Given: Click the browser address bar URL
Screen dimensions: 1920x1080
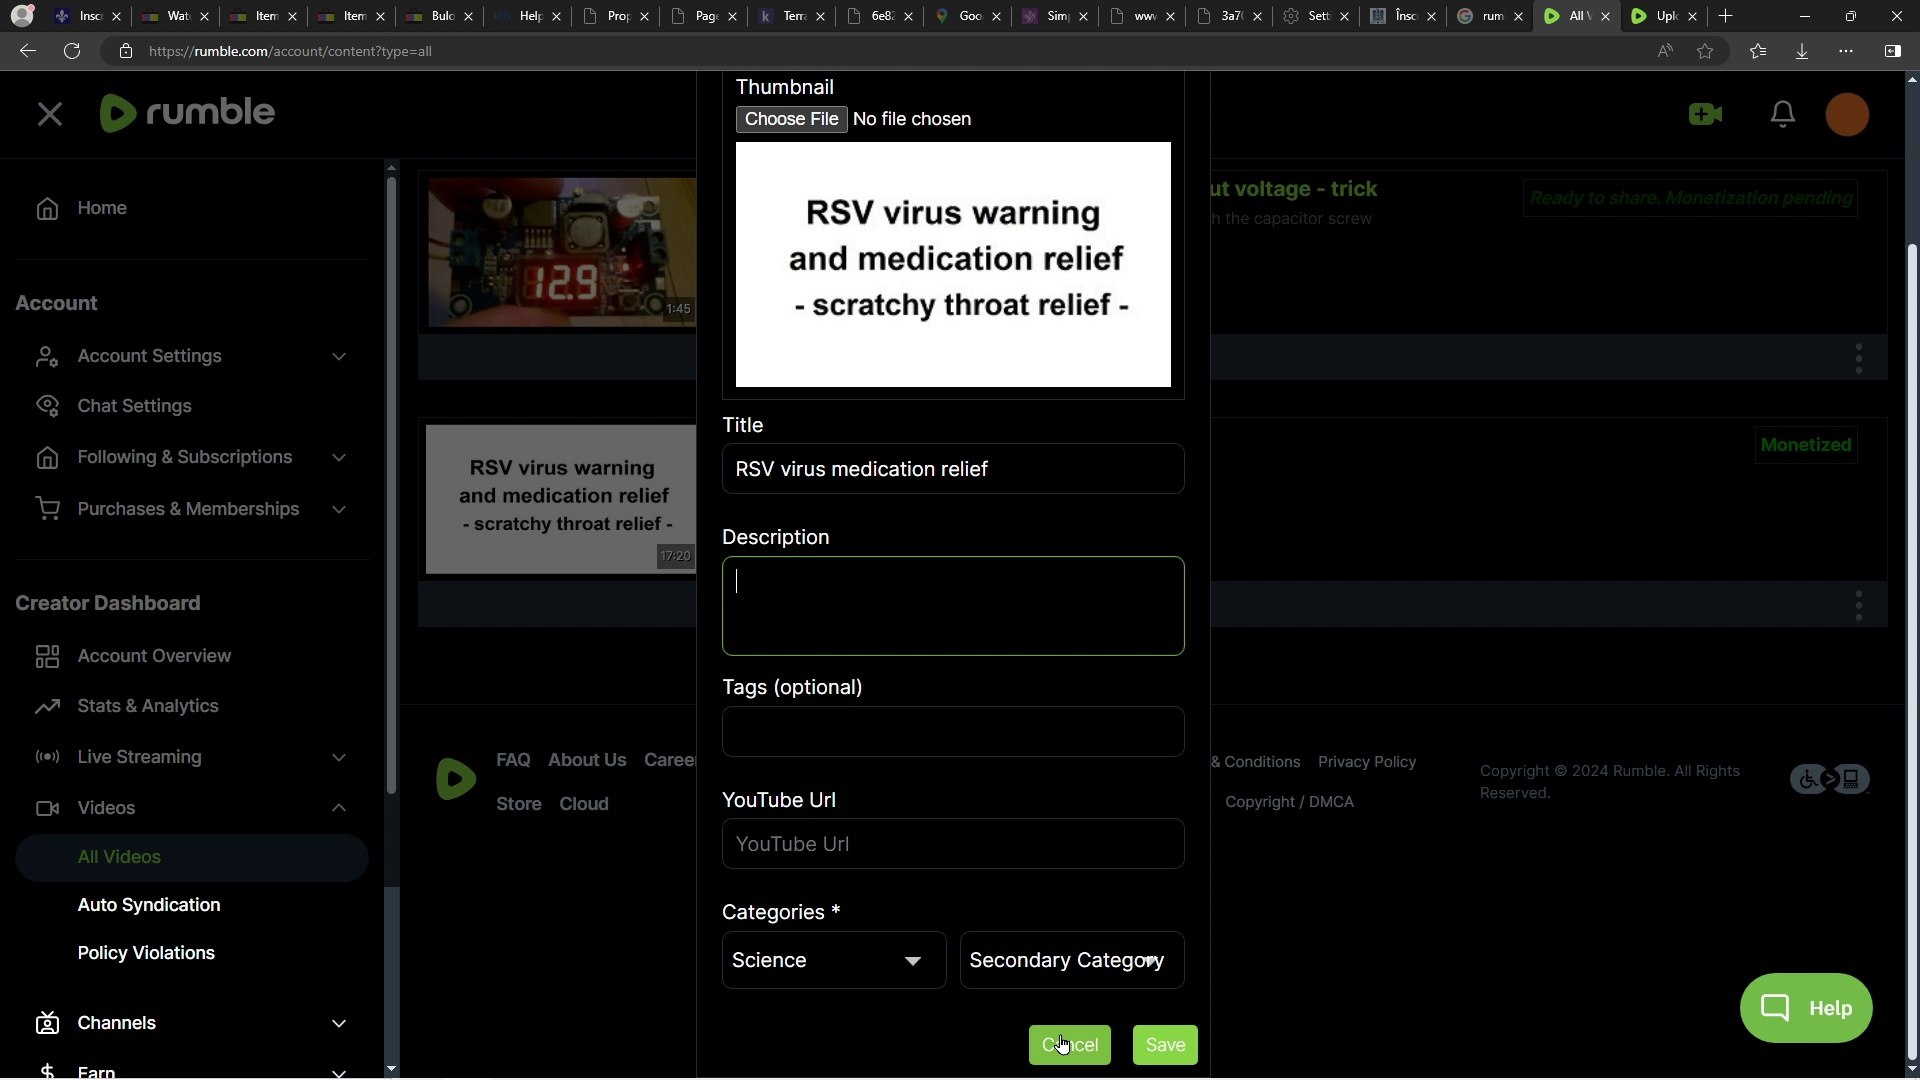Looking at the screenshot, I should pyautogui.click(x=290, y=51).
